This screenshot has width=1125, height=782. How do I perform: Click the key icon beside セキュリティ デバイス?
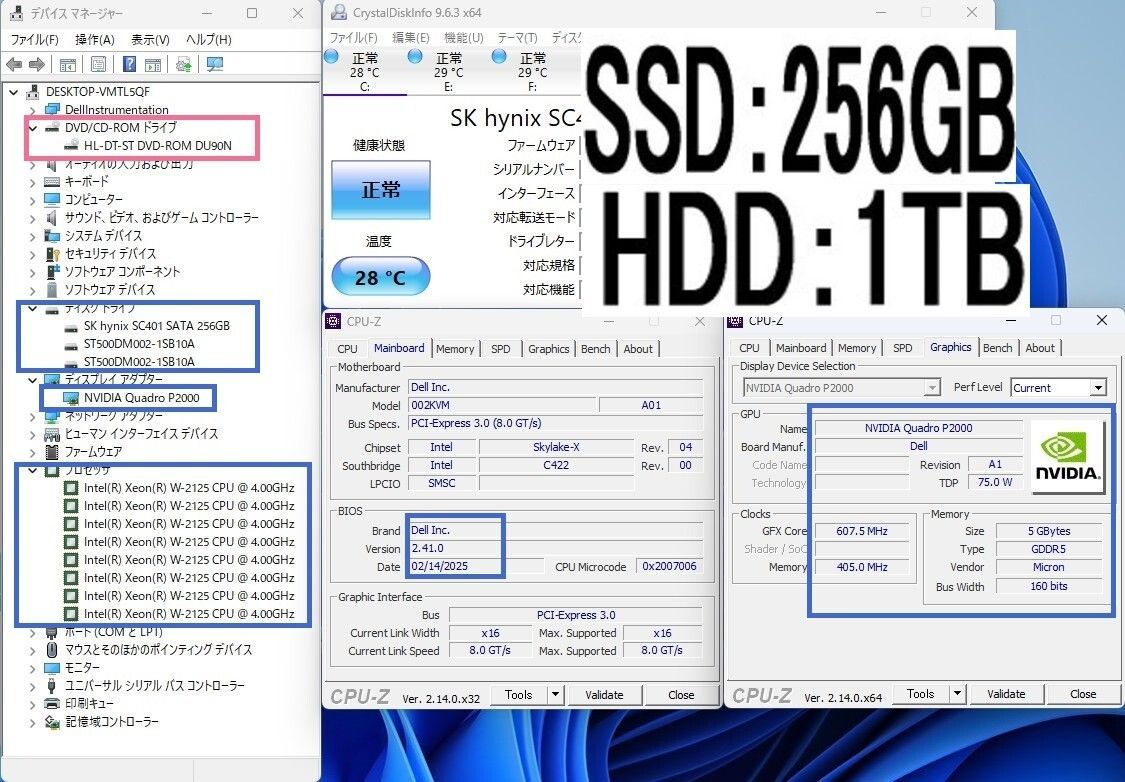click(x=52, y=253)
